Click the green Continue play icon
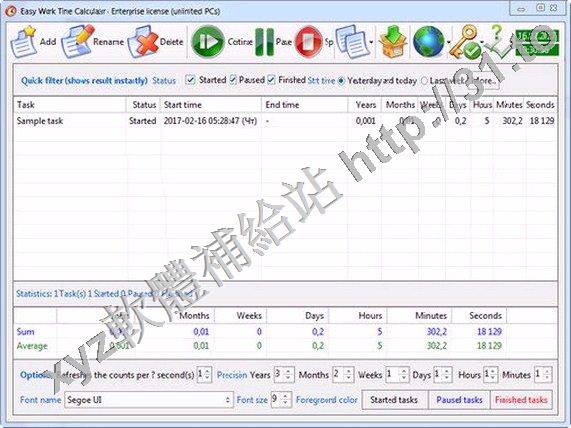Screen dimensions: 571x428 (208, 42)
